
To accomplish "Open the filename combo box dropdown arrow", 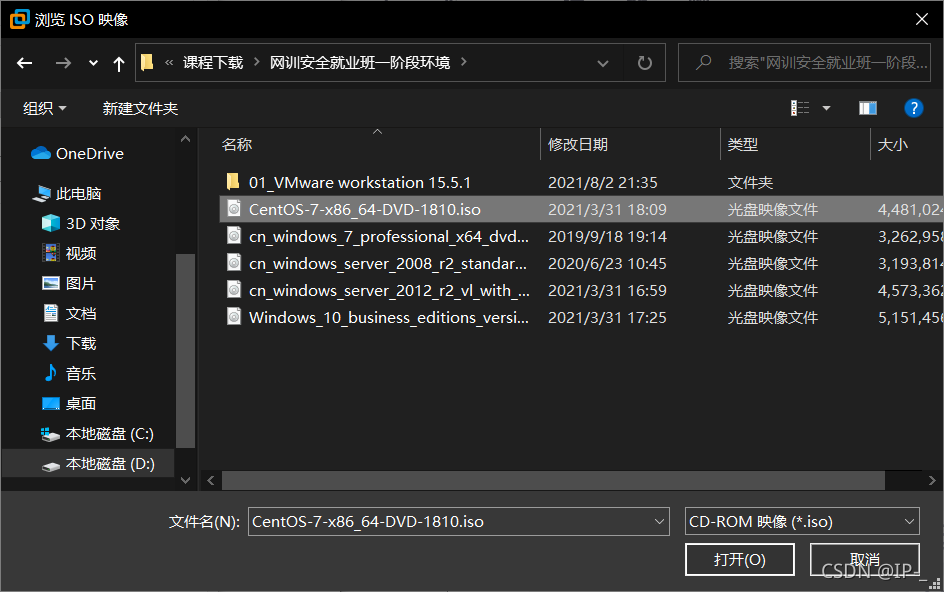I will 659,522.
